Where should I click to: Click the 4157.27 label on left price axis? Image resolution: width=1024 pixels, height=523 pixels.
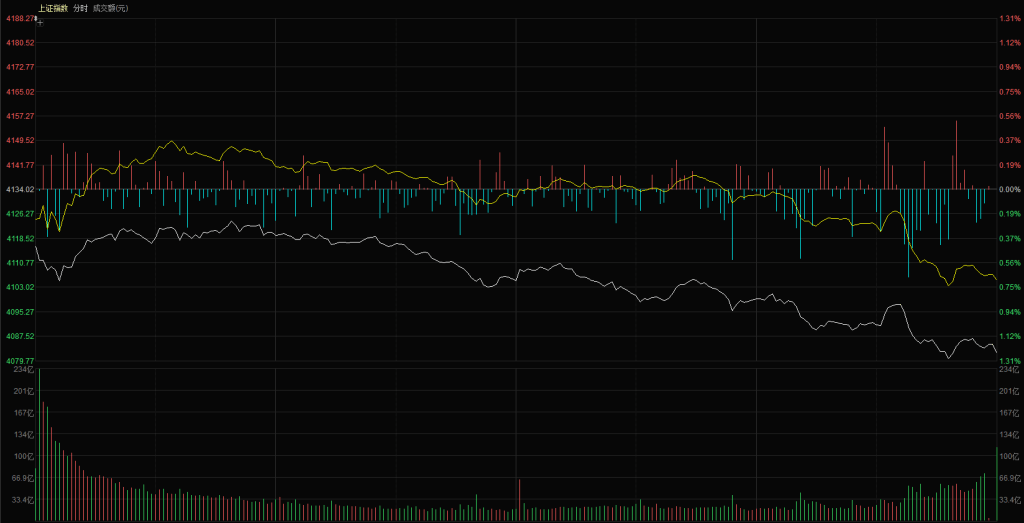tap(19, 116)
